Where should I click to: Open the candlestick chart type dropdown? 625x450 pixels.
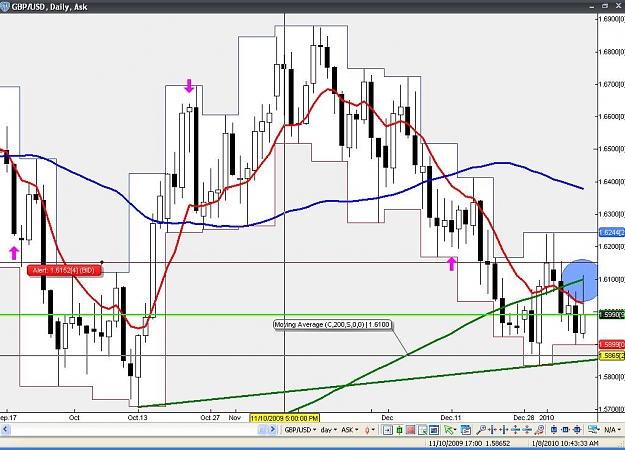369,430
